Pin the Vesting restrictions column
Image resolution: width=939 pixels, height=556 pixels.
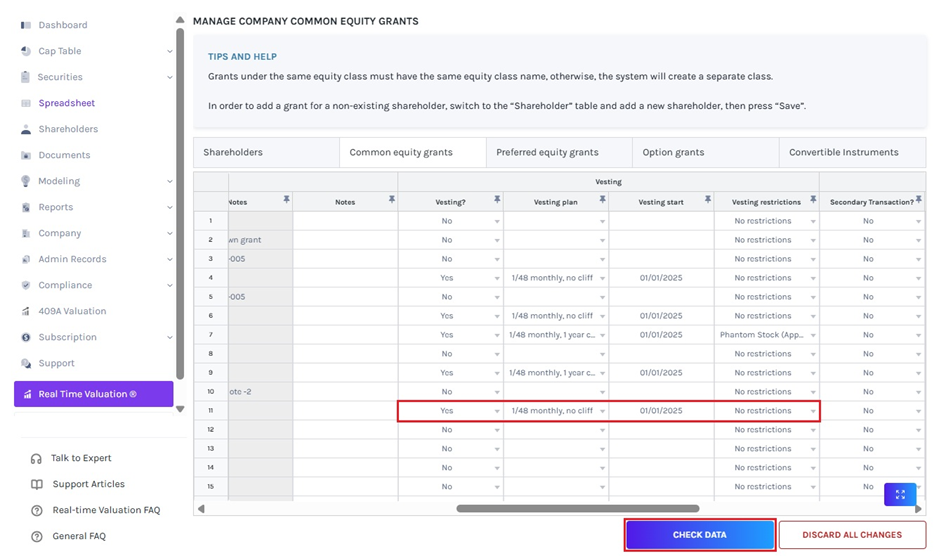[x=813, y=201]
